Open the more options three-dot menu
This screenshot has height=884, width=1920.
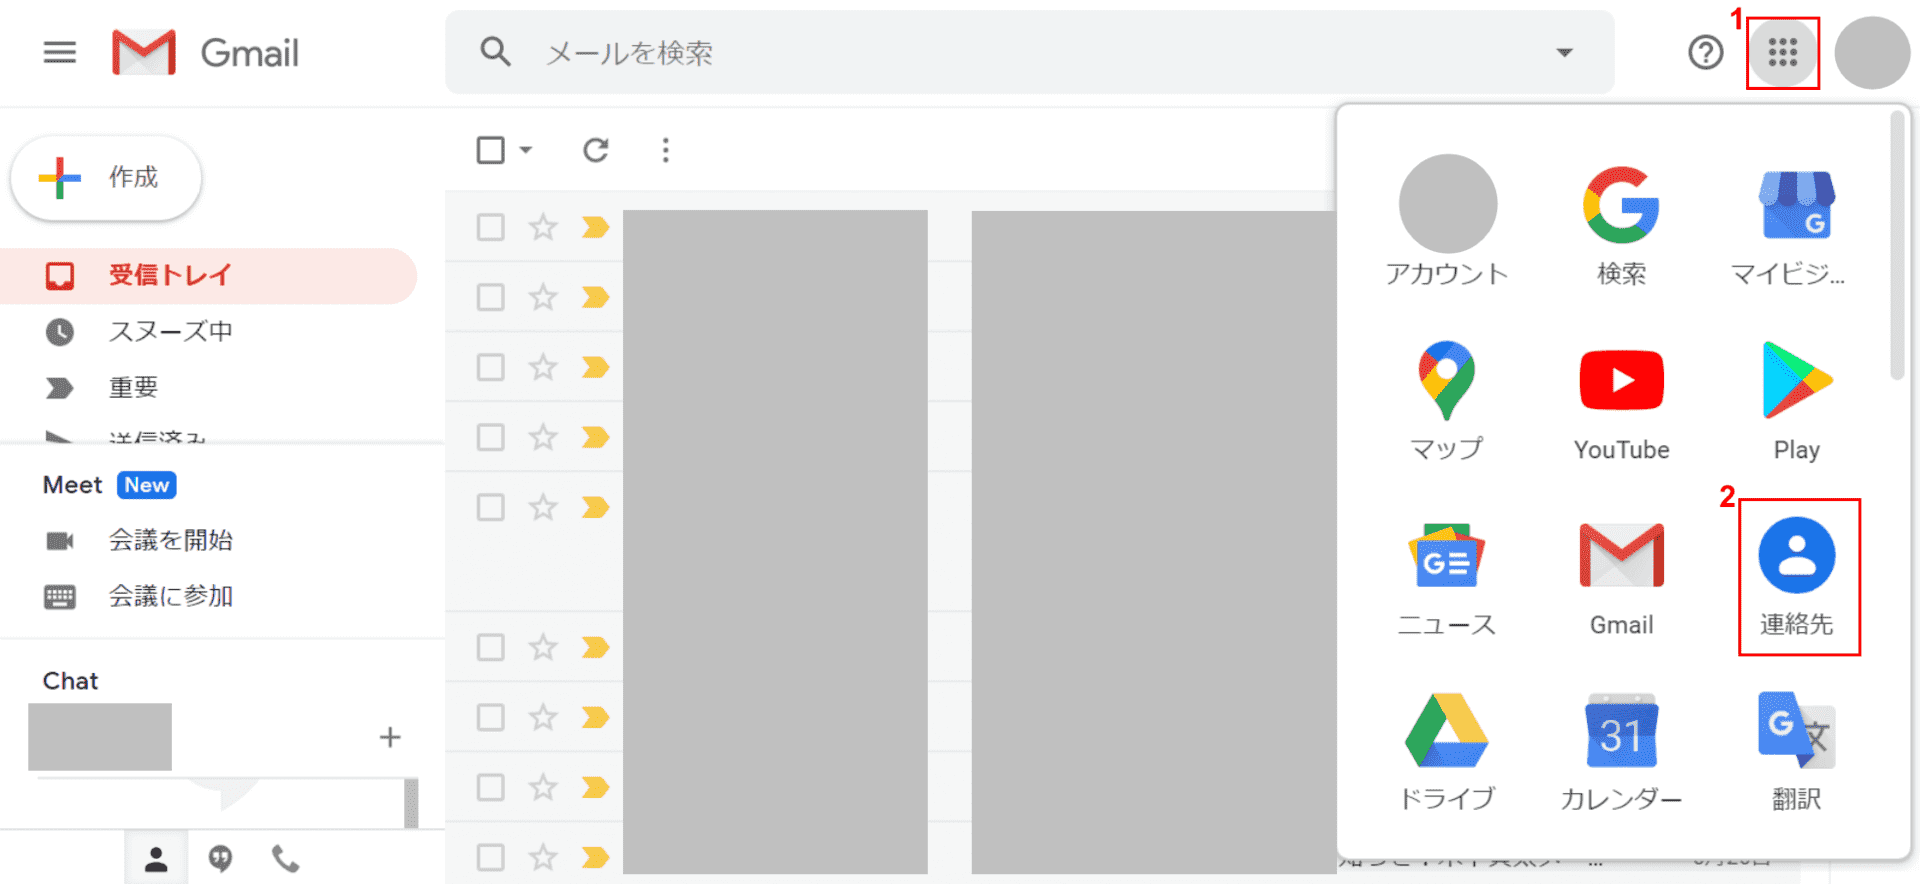coord(666,150)
